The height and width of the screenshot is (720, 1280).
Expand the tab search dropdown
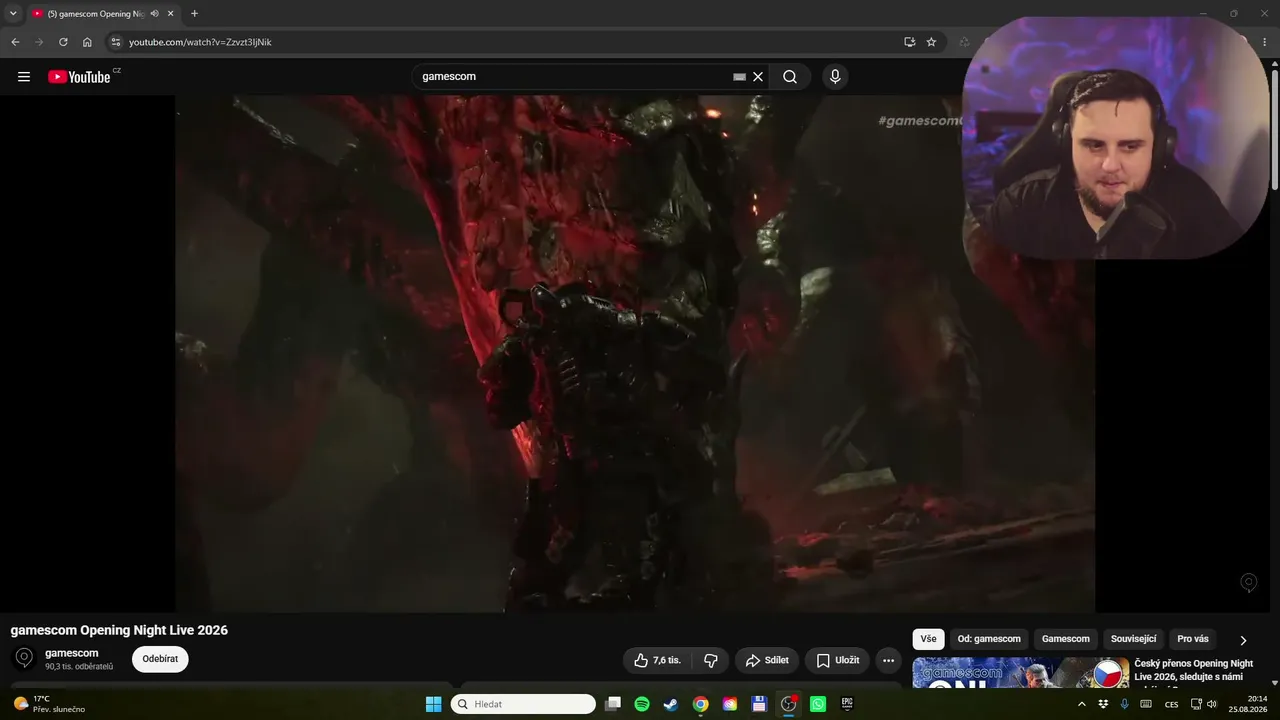pyautogui.click(x=13, y=13)
